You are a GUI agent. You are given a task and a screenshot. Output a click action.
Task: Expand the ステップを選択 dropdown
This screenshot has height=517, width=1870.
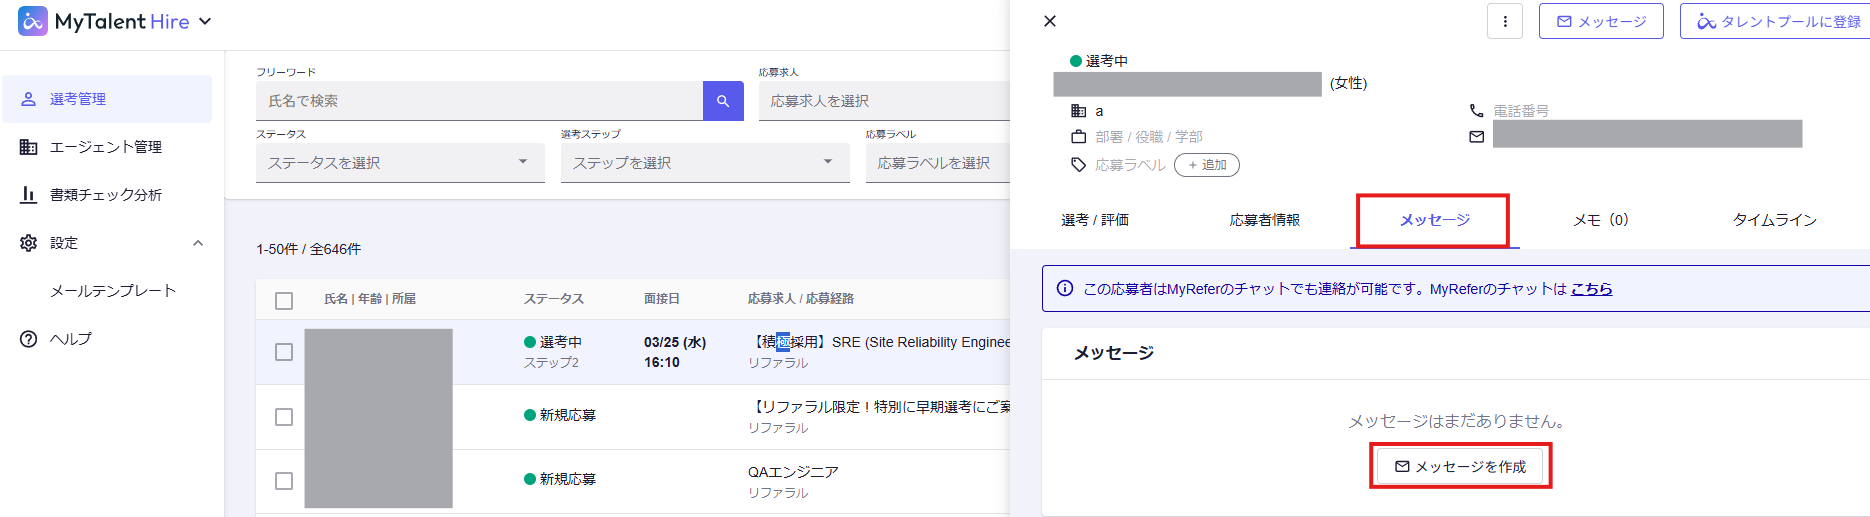point(705,163)
